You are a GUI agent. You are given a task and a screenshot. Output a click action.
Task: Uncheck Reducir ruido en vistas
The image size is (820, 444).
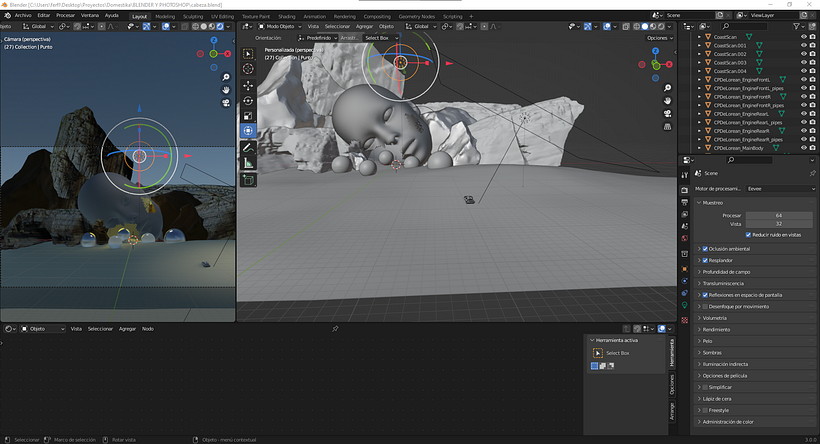pos(750,234)
